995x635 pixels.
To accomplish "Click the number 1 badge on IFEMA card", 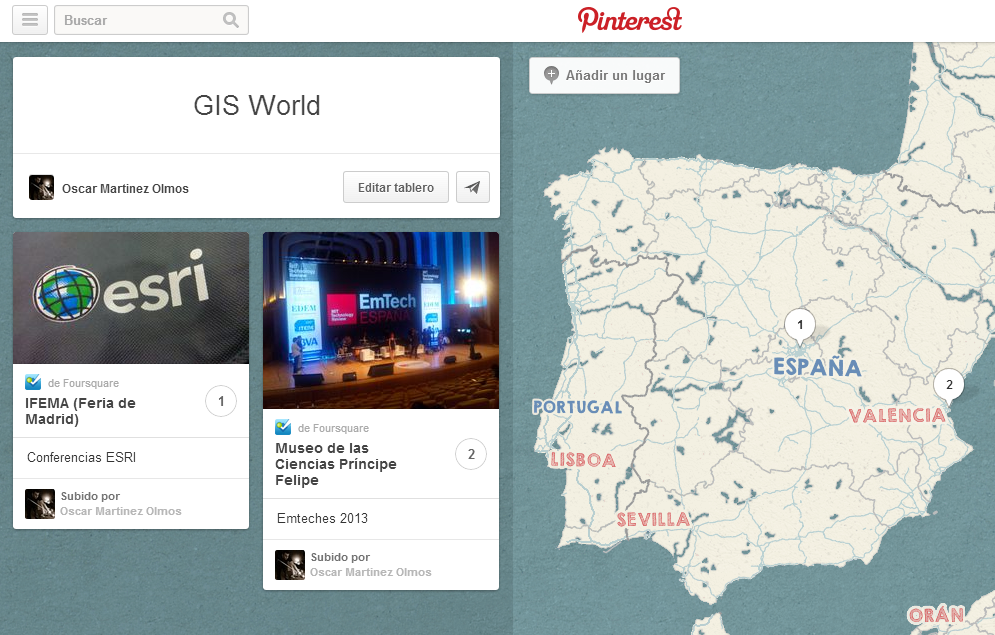I will click(x=221, y=402).
